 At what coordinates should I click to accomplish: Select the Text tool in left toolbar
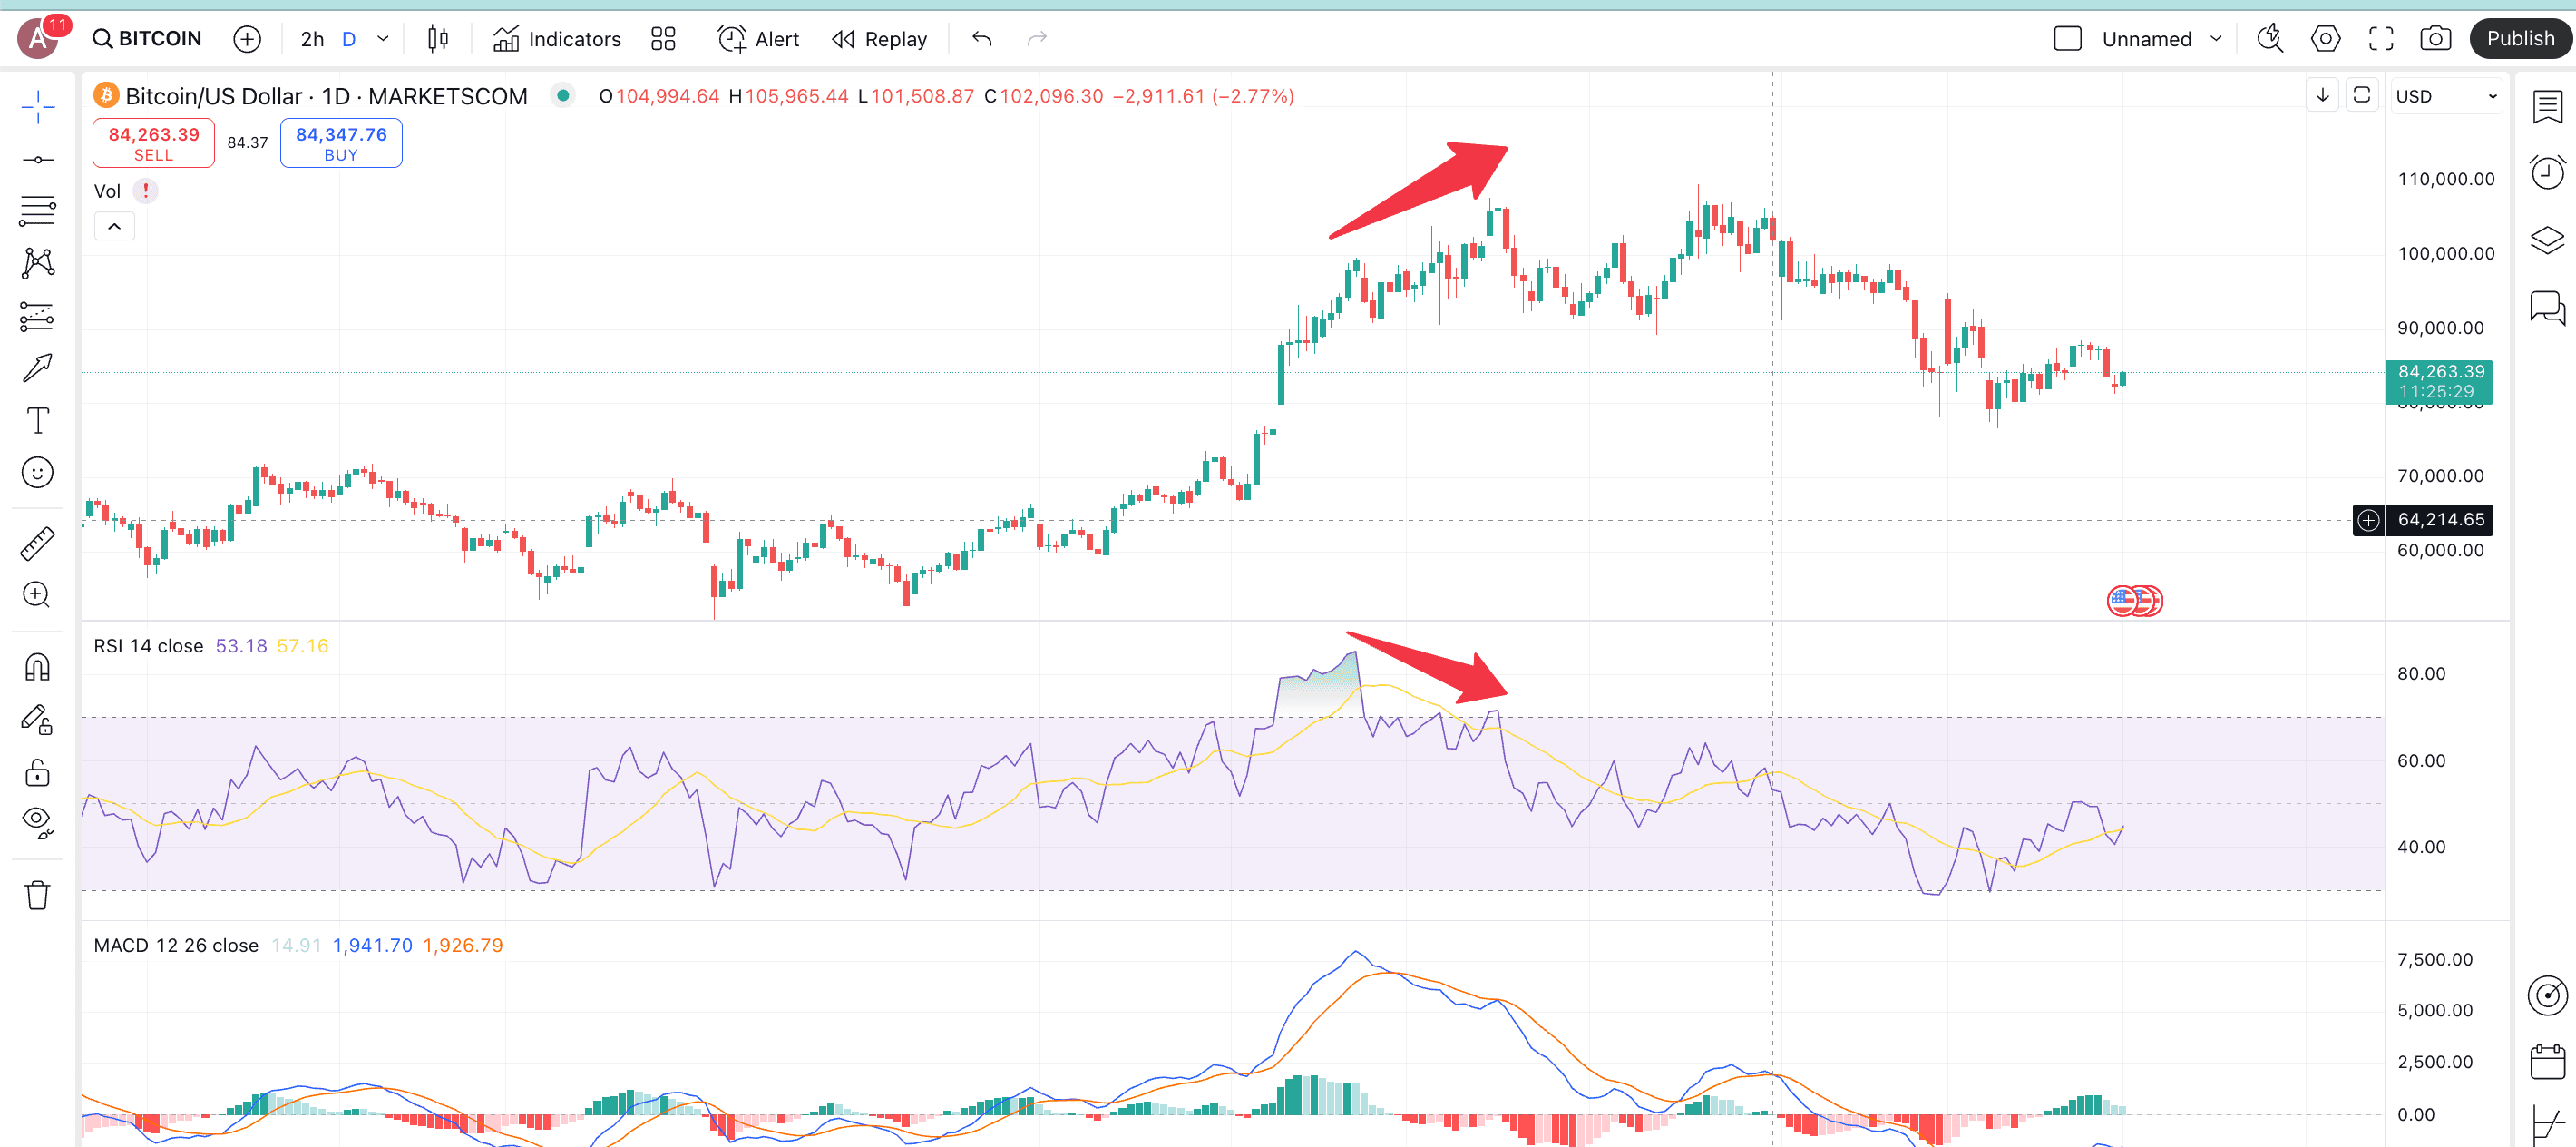(x=37, y=420)
